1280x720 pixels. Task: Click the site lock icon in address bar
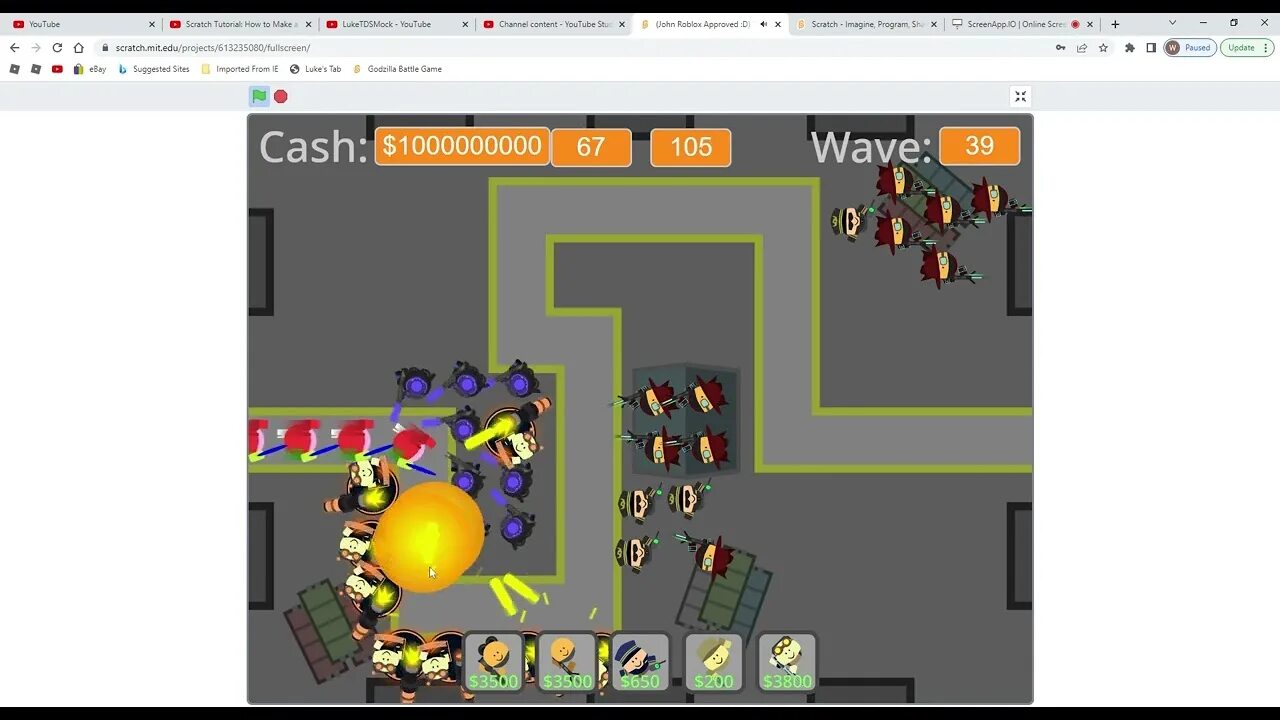(x=105, y=47)
